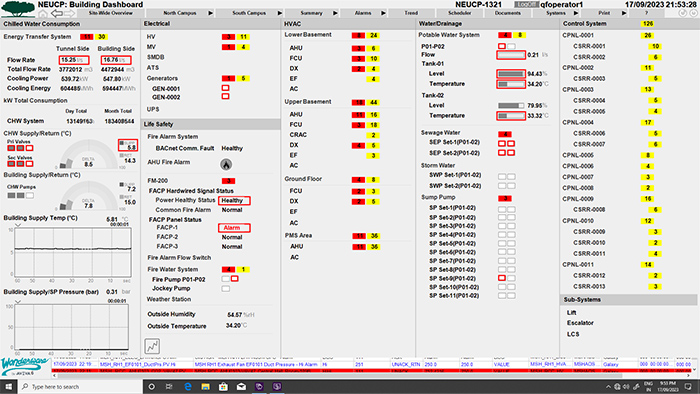Click the LogOff button

click(x=526, y=4)
